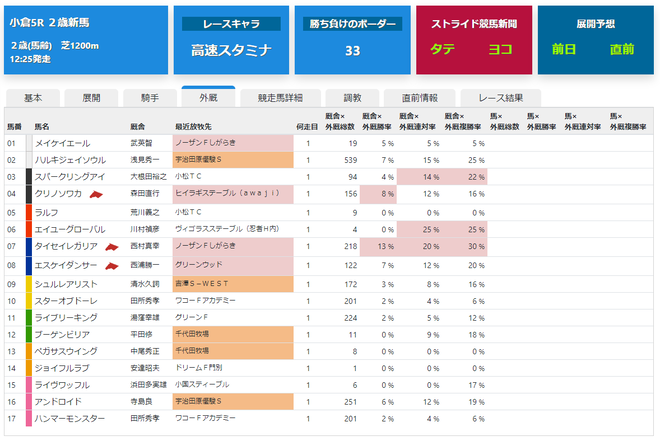Image resolution: width=660 pixels, height=441 pixels.
Task: Click the レースキャラ panel header
Action: 231,24
